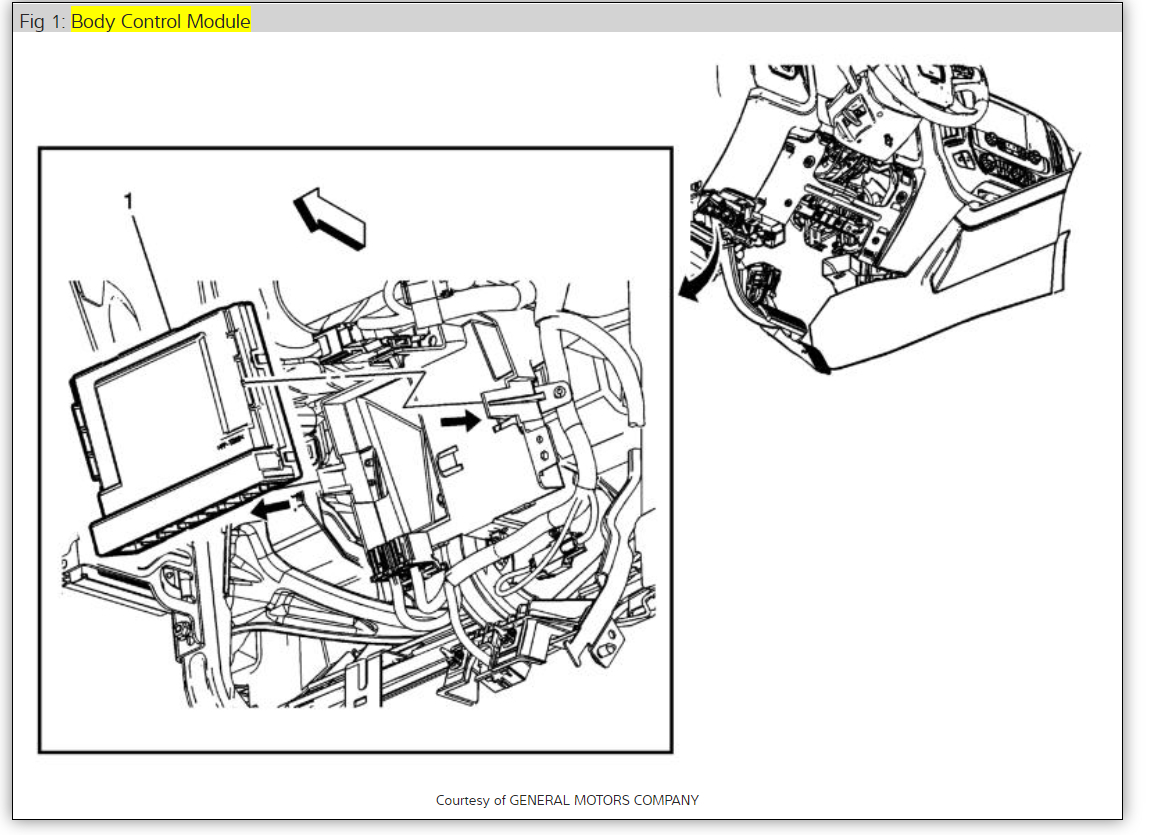Select the Courtesy of GENERAL MOTORS COMPANY caption

click(x=567, y=800)
